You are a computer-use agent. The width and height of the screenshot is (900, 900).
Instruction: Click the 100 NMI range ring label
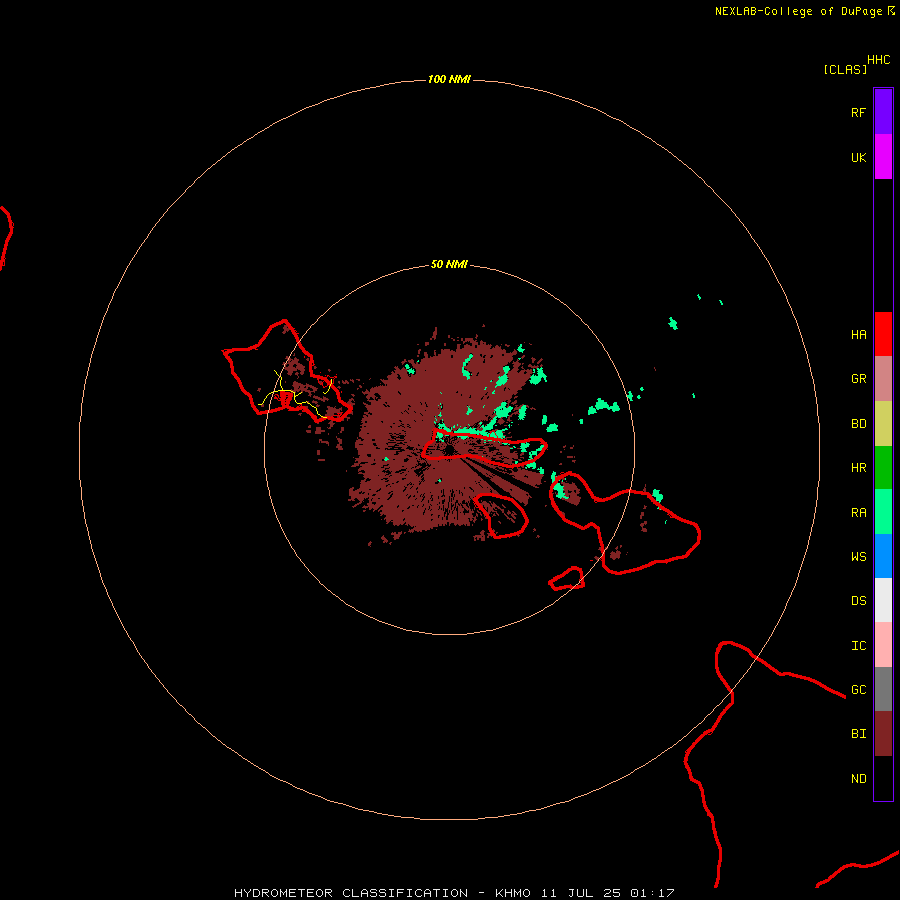pyautogui.click(x=449, y=79)
